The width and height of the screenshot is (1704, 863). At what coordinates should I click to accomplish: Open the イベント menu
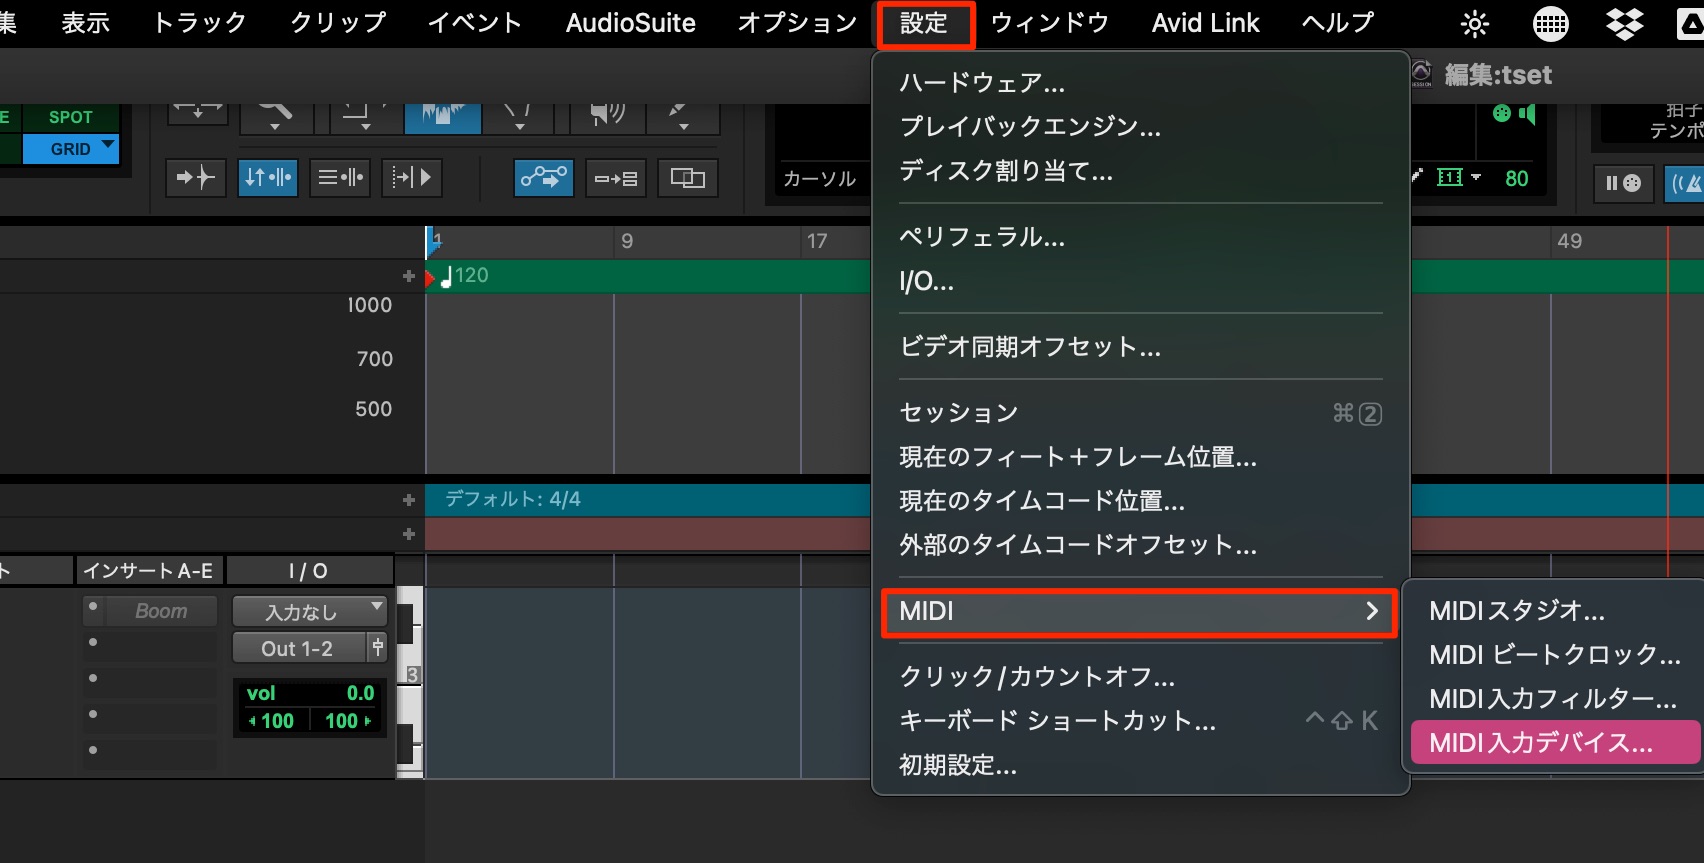pyautogui.click(x=475, y=23)
